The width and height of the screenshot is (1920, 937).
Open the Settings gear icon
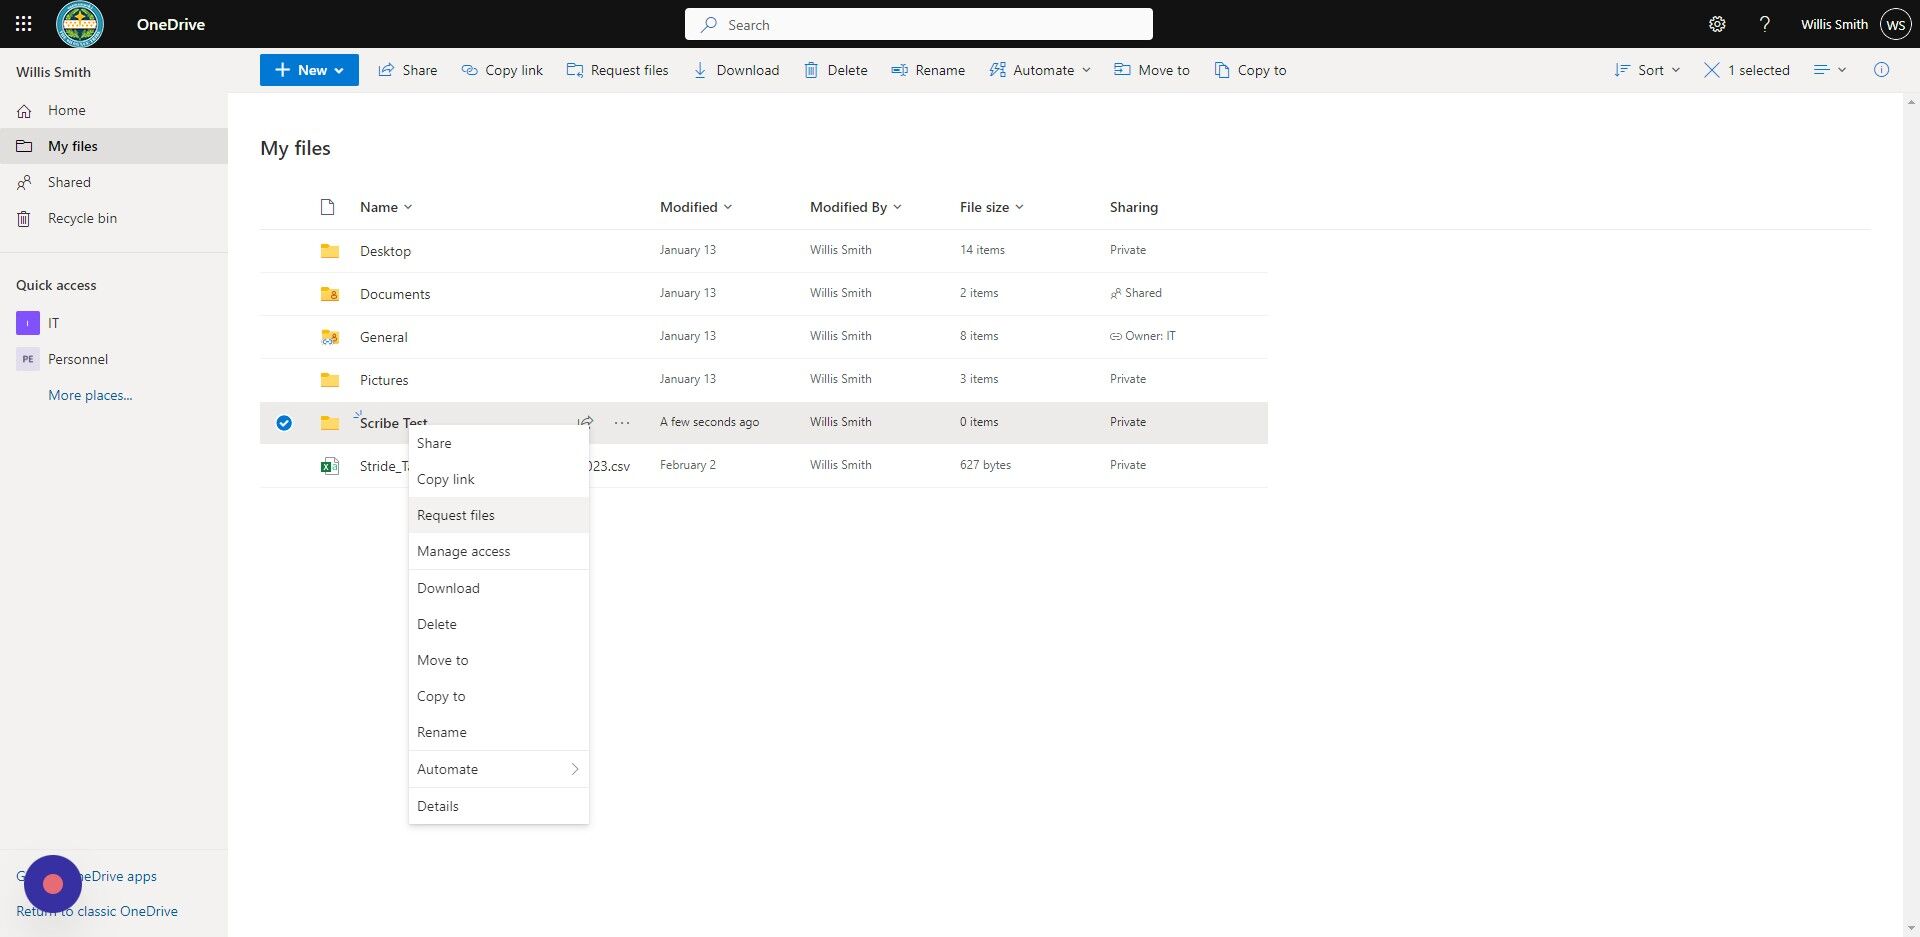[1717, 23]
